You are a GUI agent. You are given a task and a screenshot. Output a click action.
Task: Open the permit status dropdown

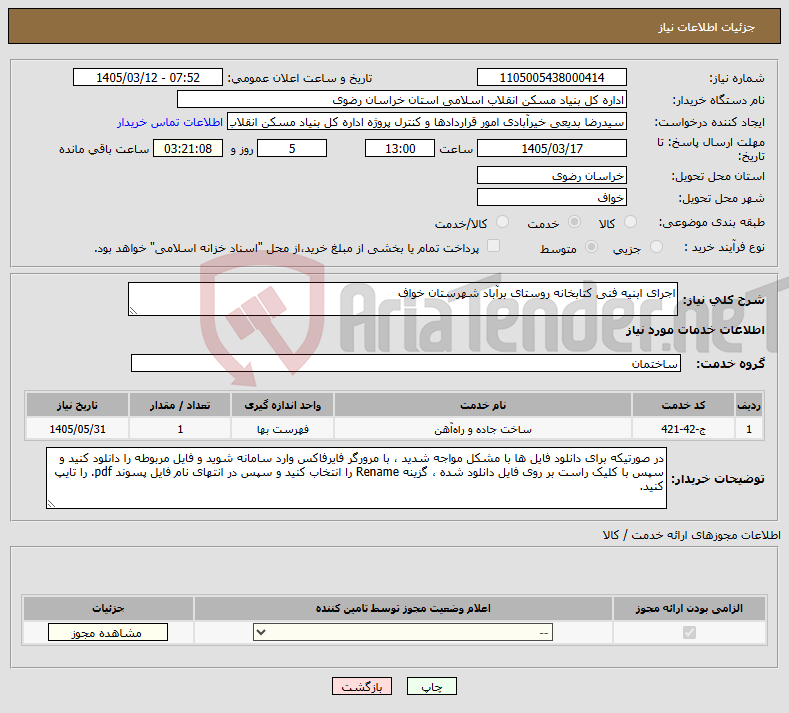(403, 632)
